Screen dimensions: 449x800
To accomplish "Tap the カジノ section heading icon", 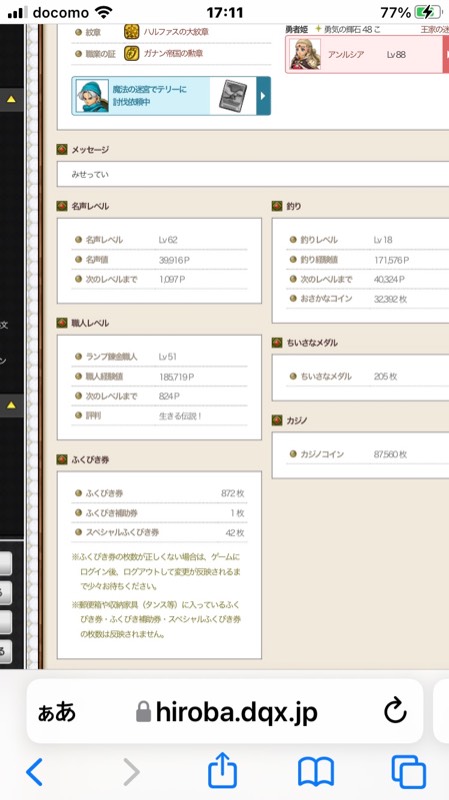I will tap(277, 420).
